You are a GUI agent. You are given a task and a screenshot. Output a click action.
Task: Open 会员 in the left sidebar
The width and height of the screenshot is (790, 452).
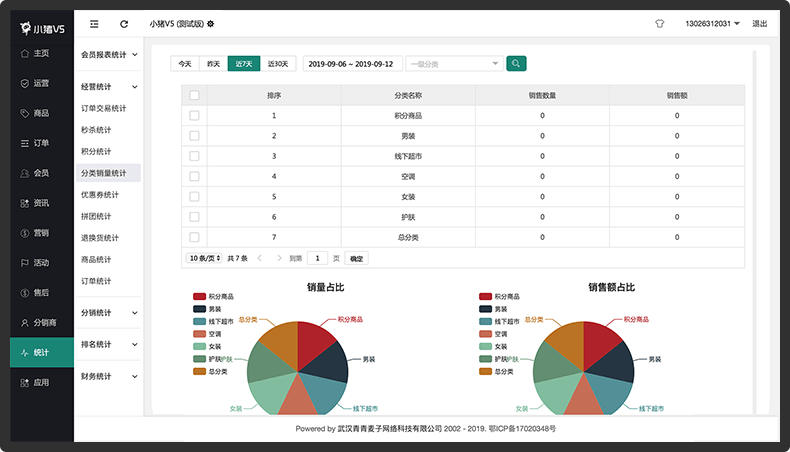click(x=42, y=173)
